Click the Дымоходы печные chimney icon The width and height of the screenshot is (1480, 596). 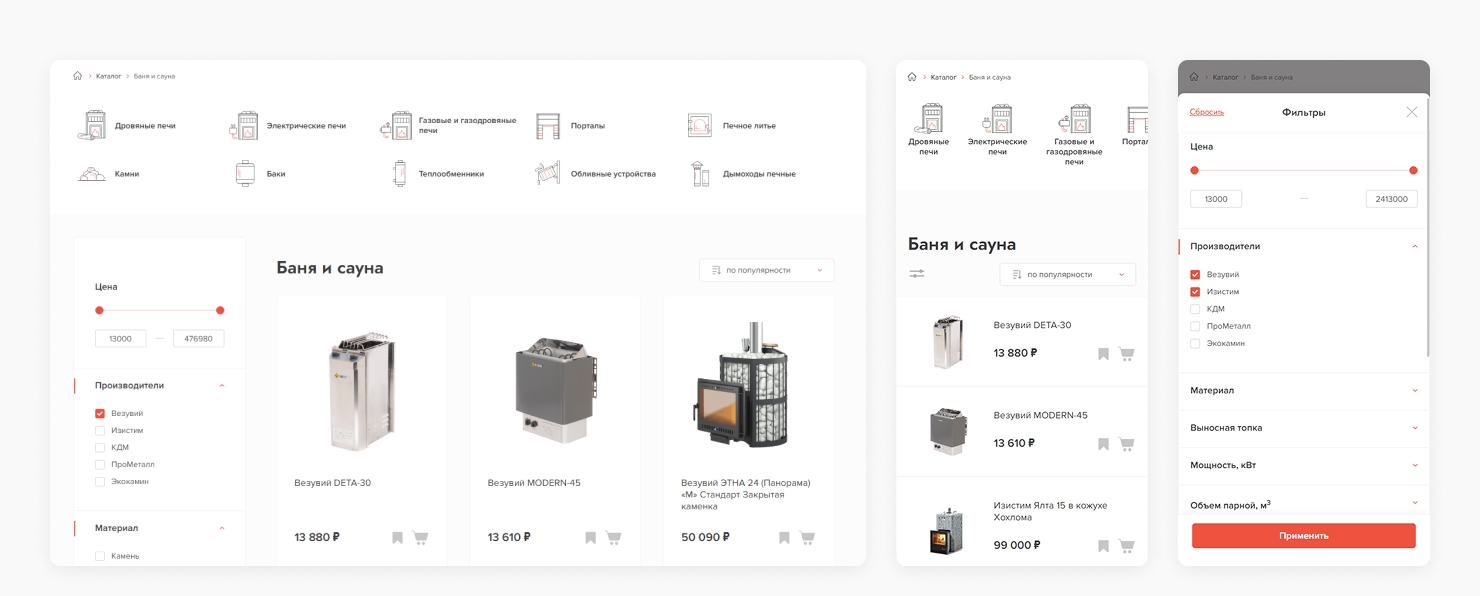click(701, 174)
